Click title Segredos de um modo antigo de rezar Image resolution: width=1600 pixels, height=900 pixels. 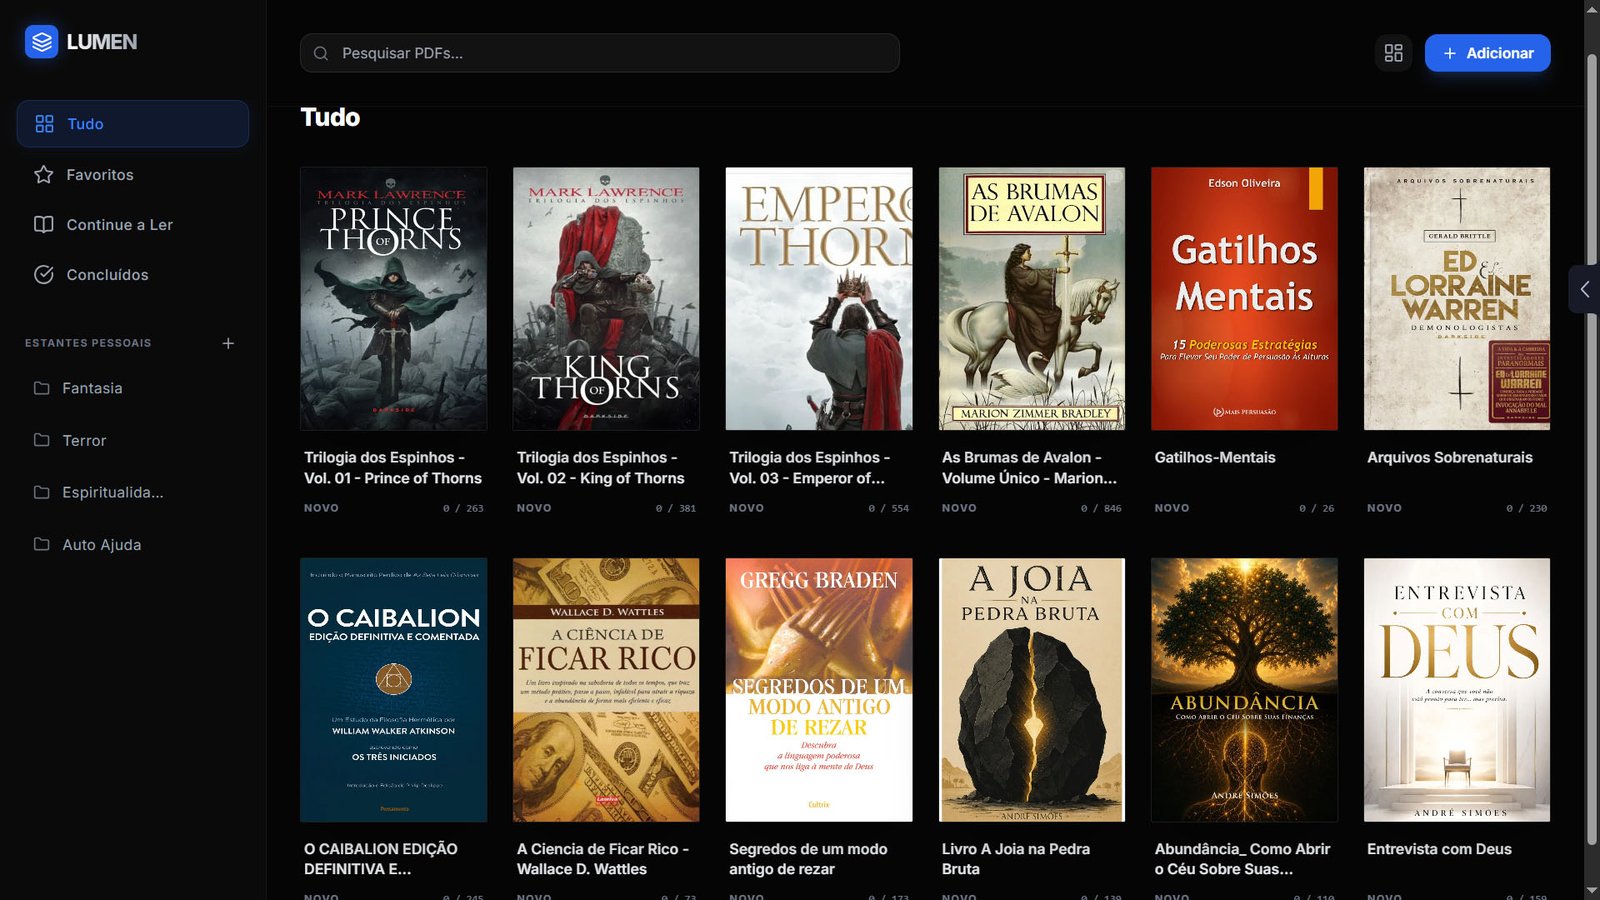click(808, 859)
